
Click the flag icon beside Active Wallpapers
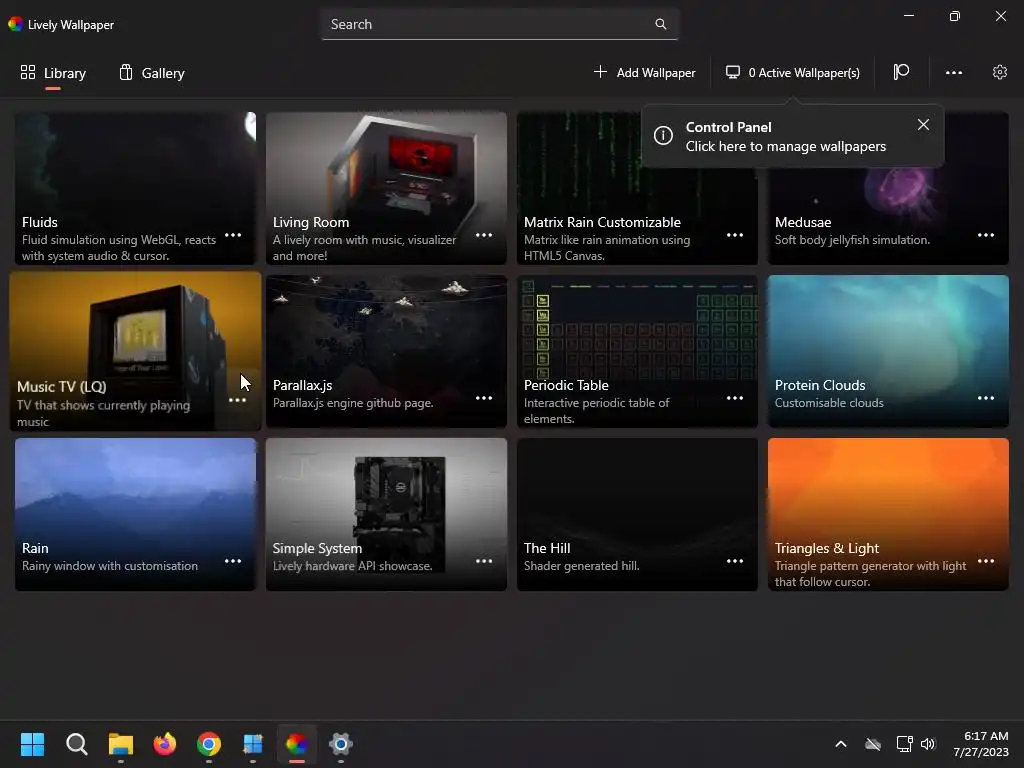pos(901,72)
